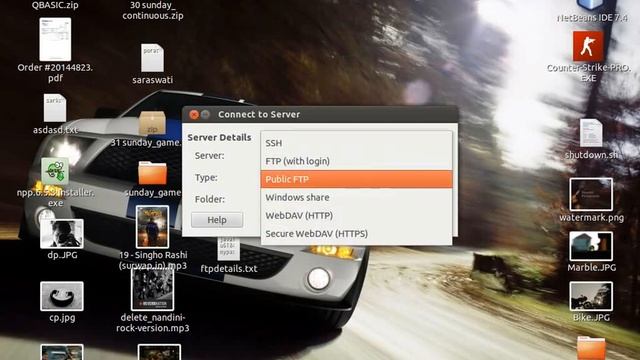Image resolution: width=640 pixels, height=360 pixels.
Task: Select Public FTP connection type
Action: pos(356,179)
